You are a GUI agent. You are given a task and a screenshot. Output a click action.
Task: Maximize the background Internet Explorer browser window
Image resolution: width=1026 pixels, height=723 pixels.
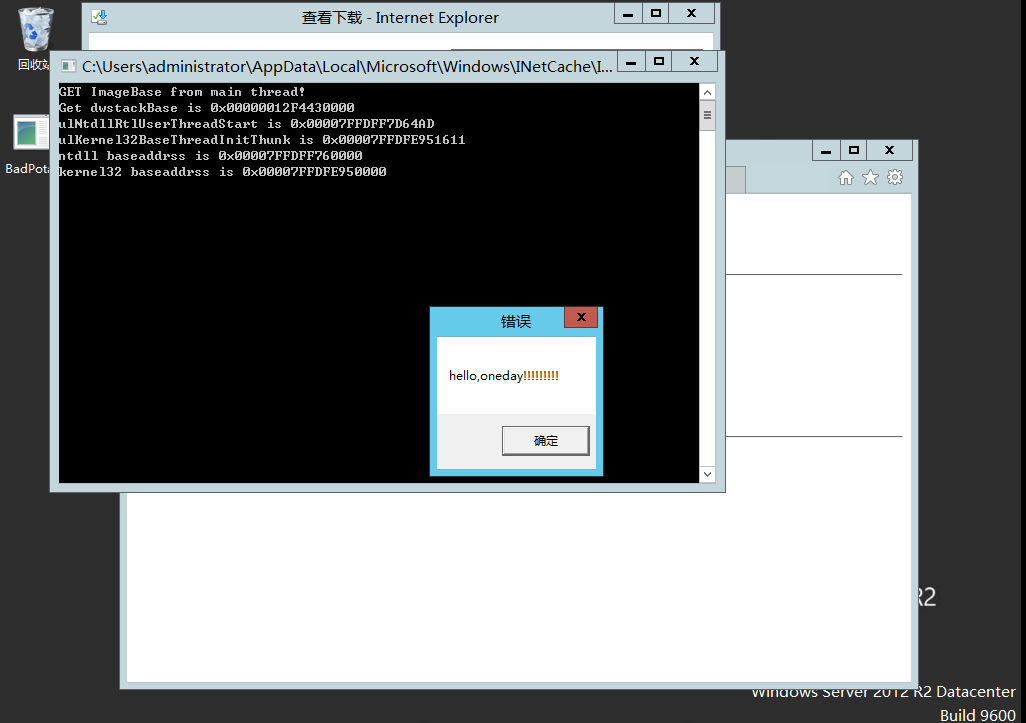[853, 150]
